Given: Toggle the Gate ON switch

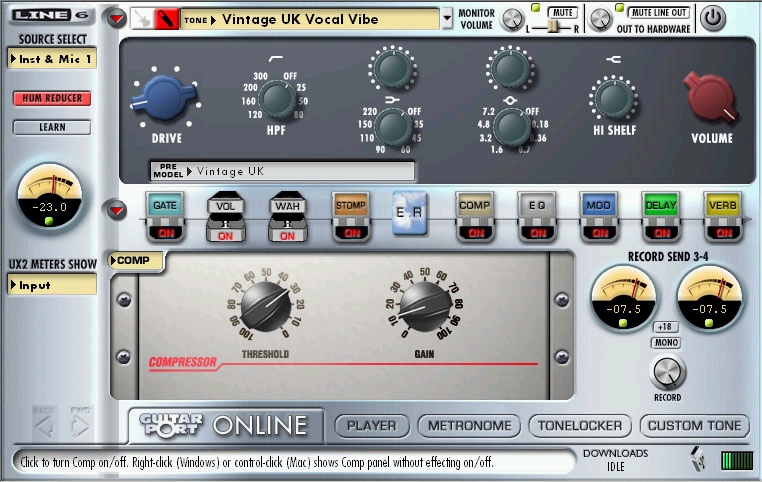Looking at the screenshot, I should click(x=165, y=233).
